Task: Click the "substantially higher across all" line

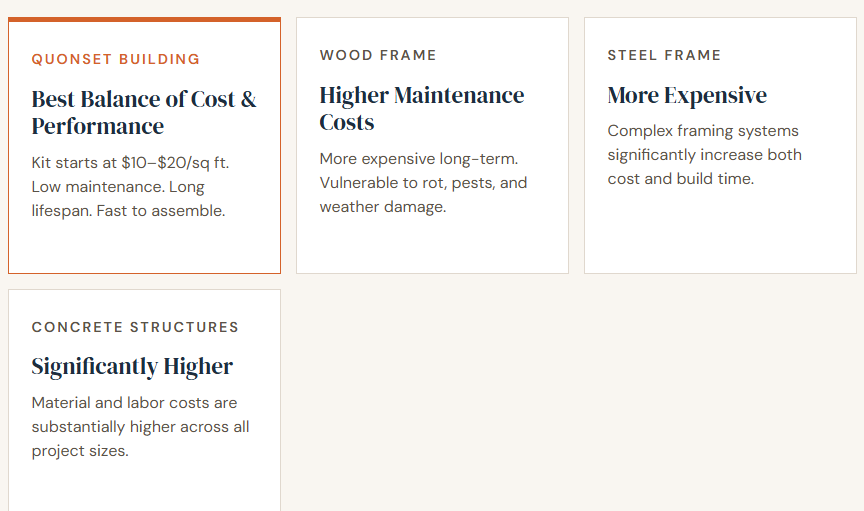Action: point(140,427)
